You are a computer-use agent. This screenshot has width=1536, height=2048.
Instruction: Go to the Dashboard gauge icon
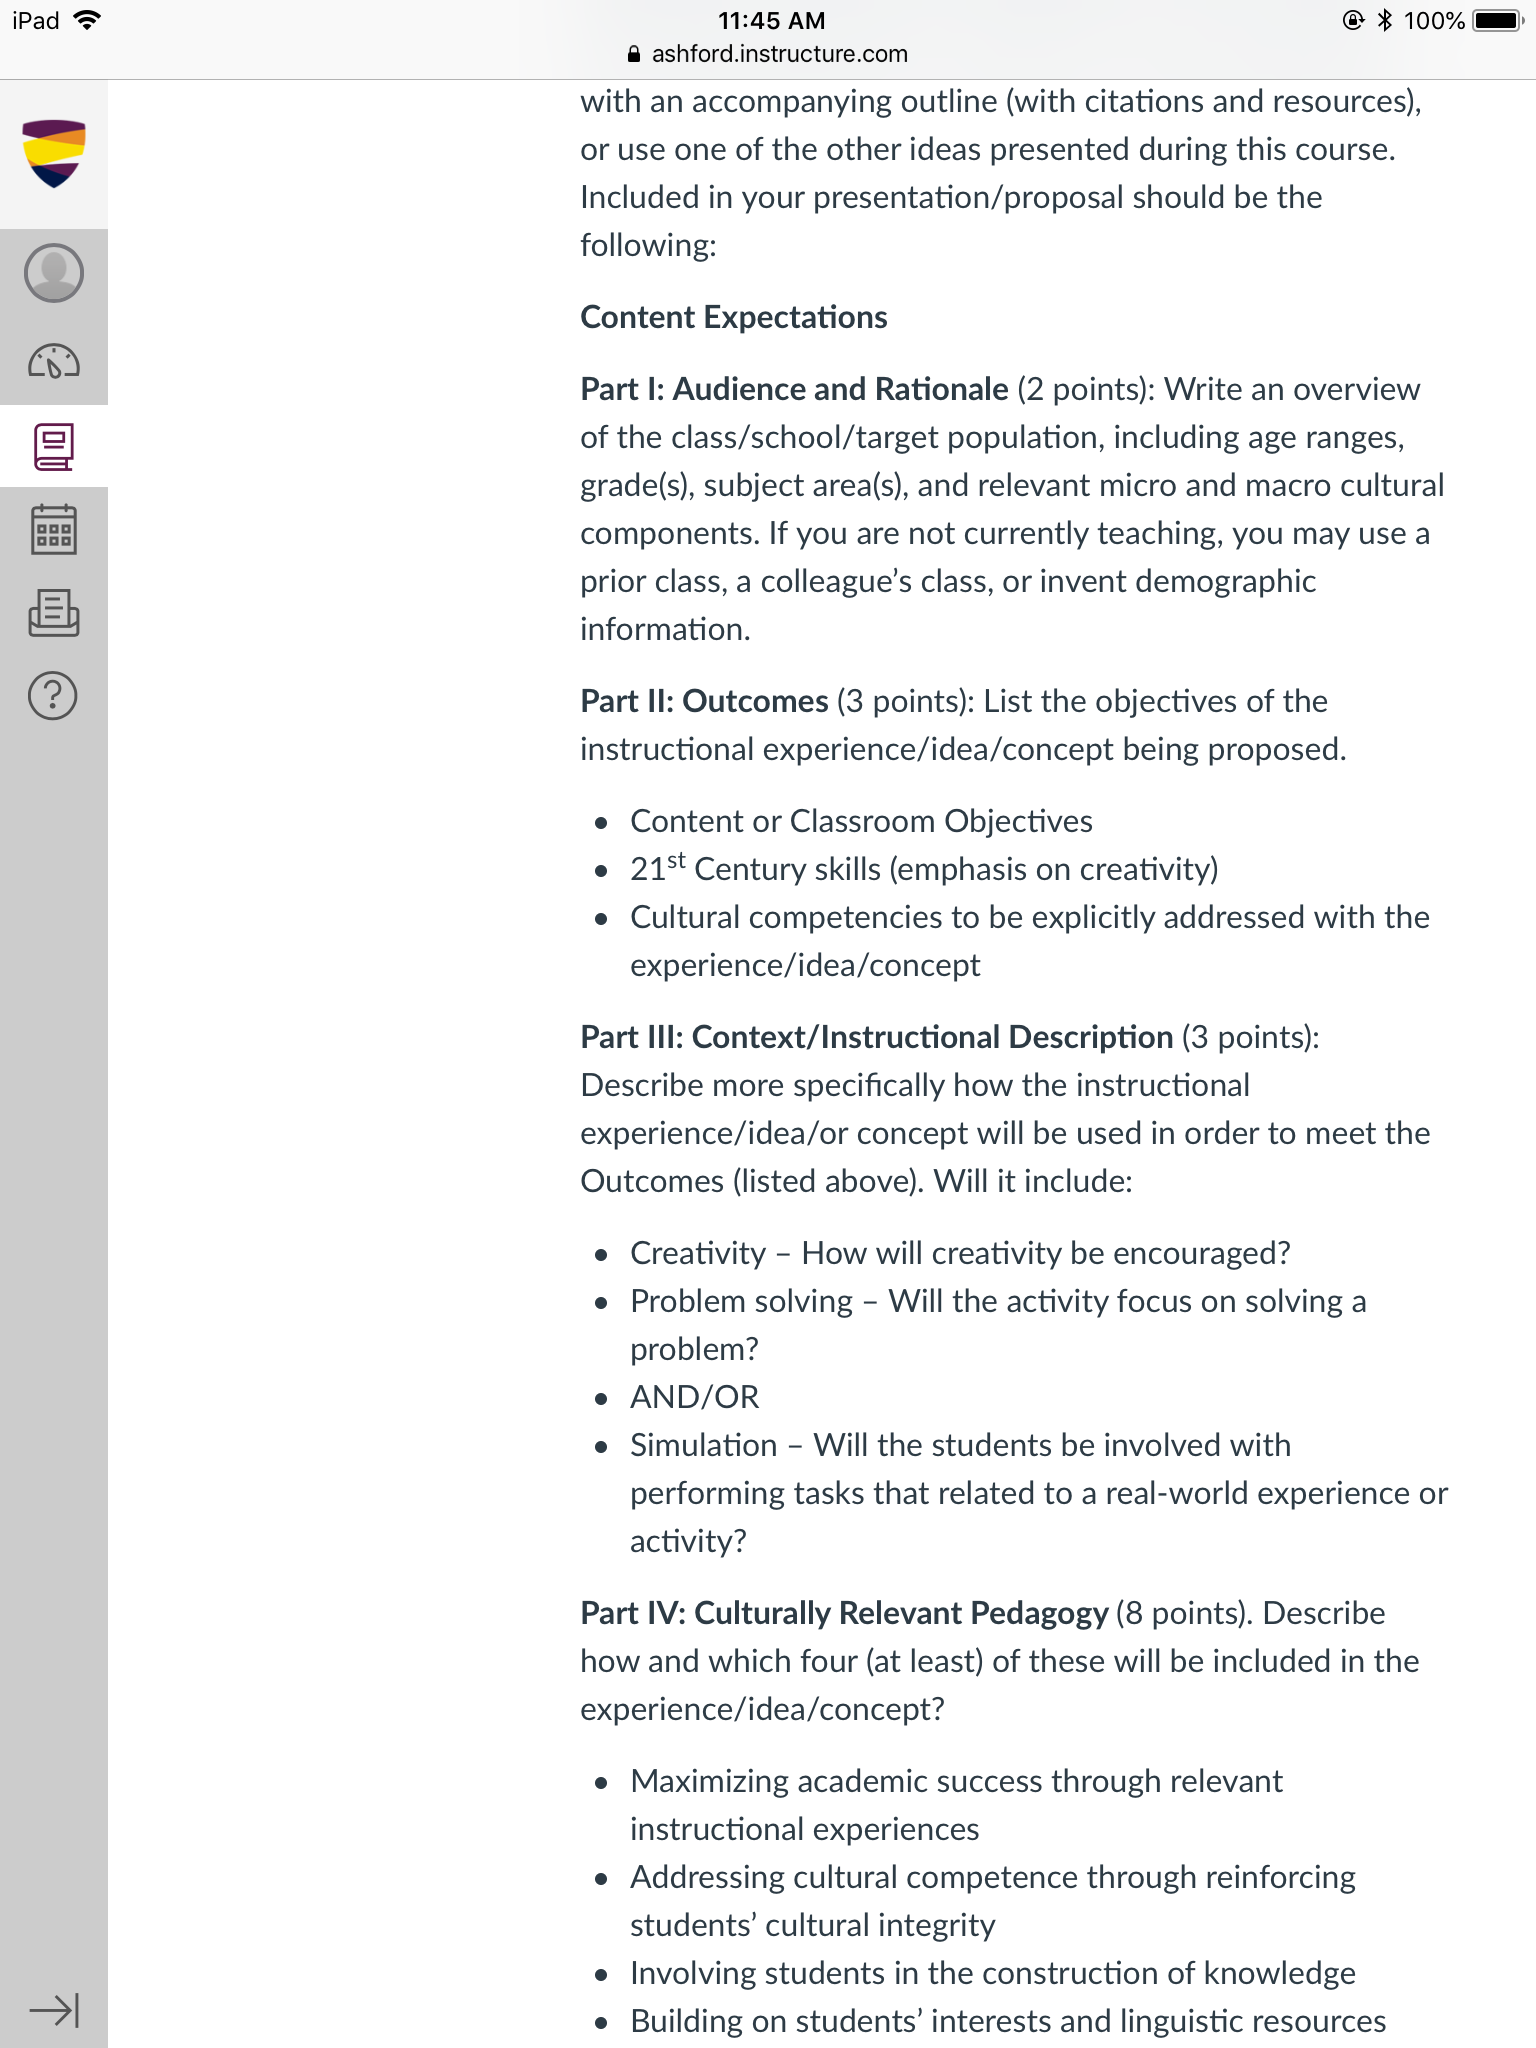tap(54, 362)
